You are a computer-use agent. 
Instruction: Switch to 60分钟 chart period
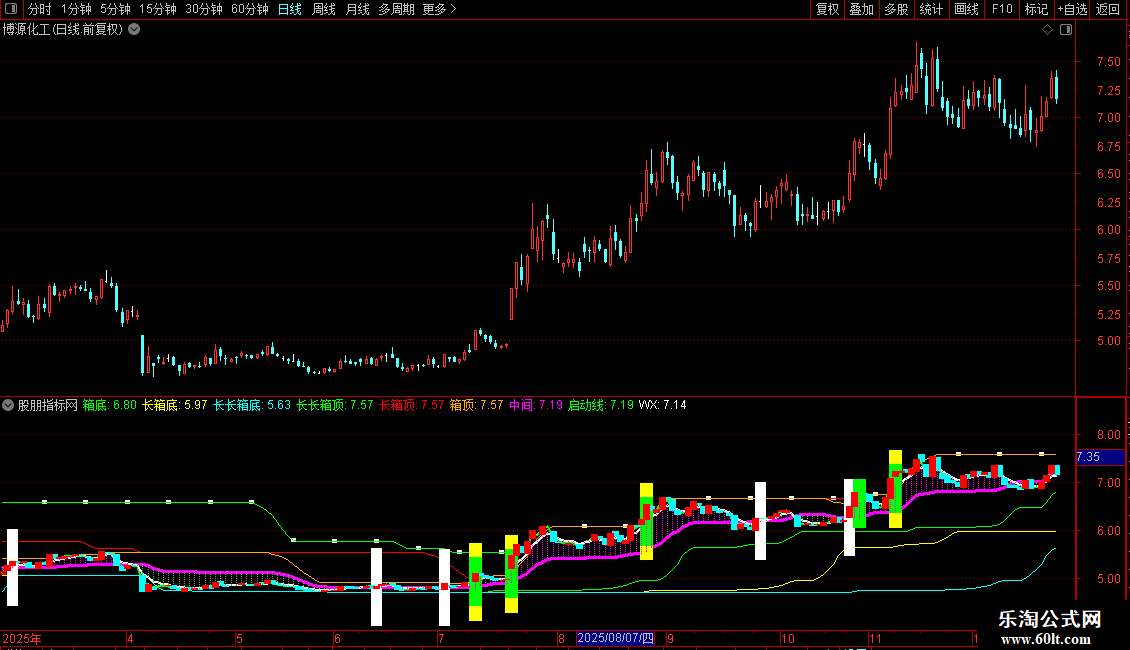(x=249, y=9)
